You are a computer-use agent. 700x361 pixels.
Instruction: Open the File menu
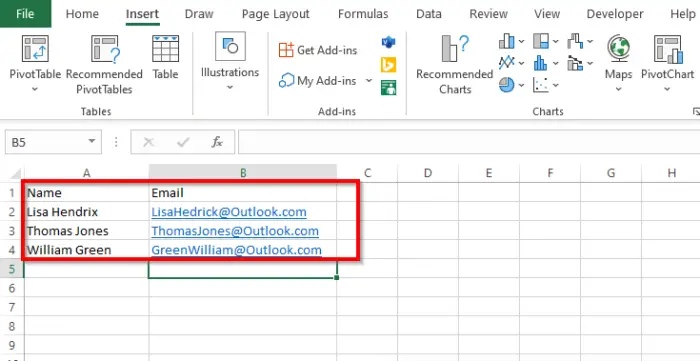tap(25, 14)
